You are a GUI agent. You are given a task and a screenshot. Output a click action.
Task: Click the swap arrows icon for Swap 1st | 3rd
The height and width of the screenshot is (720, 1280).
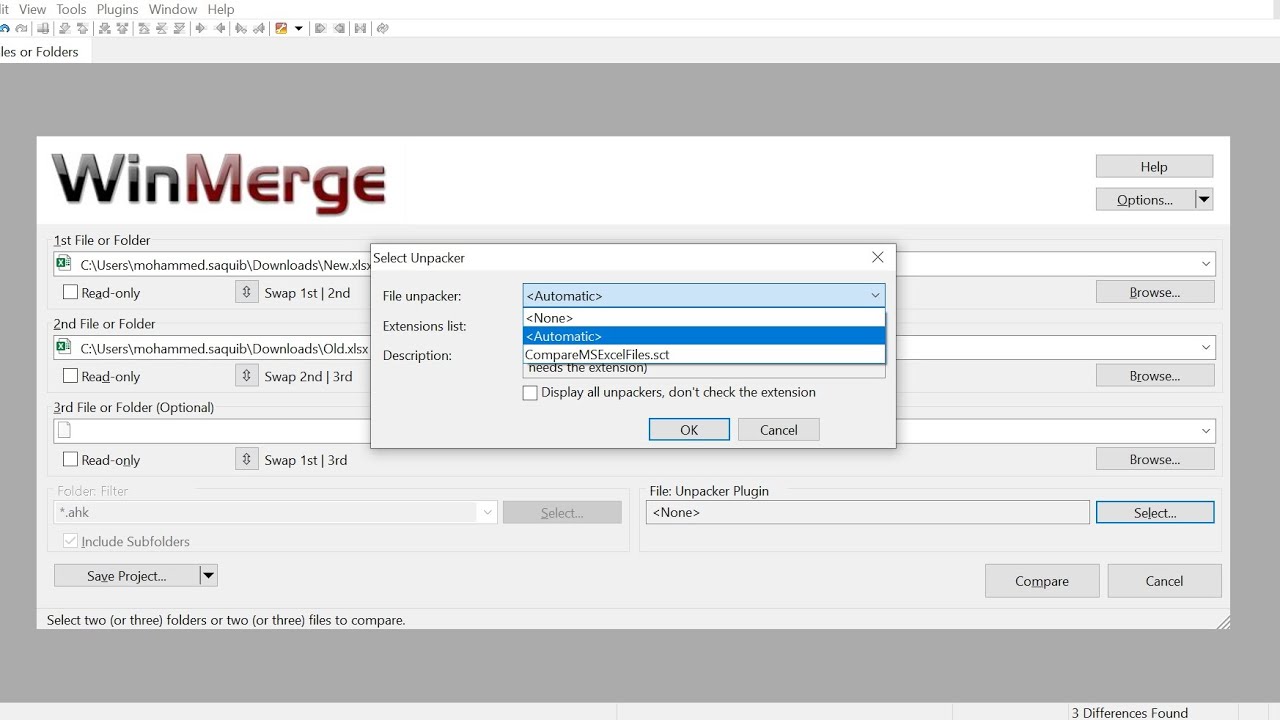pyautogui.click(x=246, y=459)
